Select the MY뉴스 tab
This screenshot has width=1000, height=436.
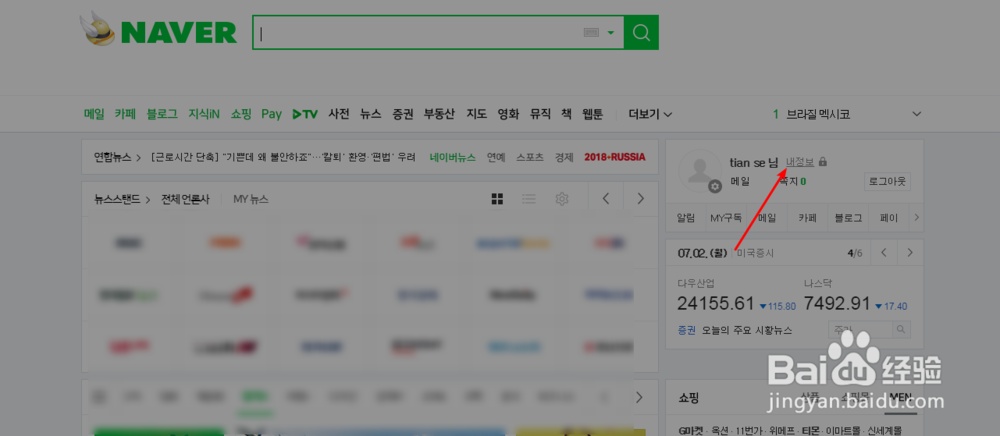pos(251,199)
